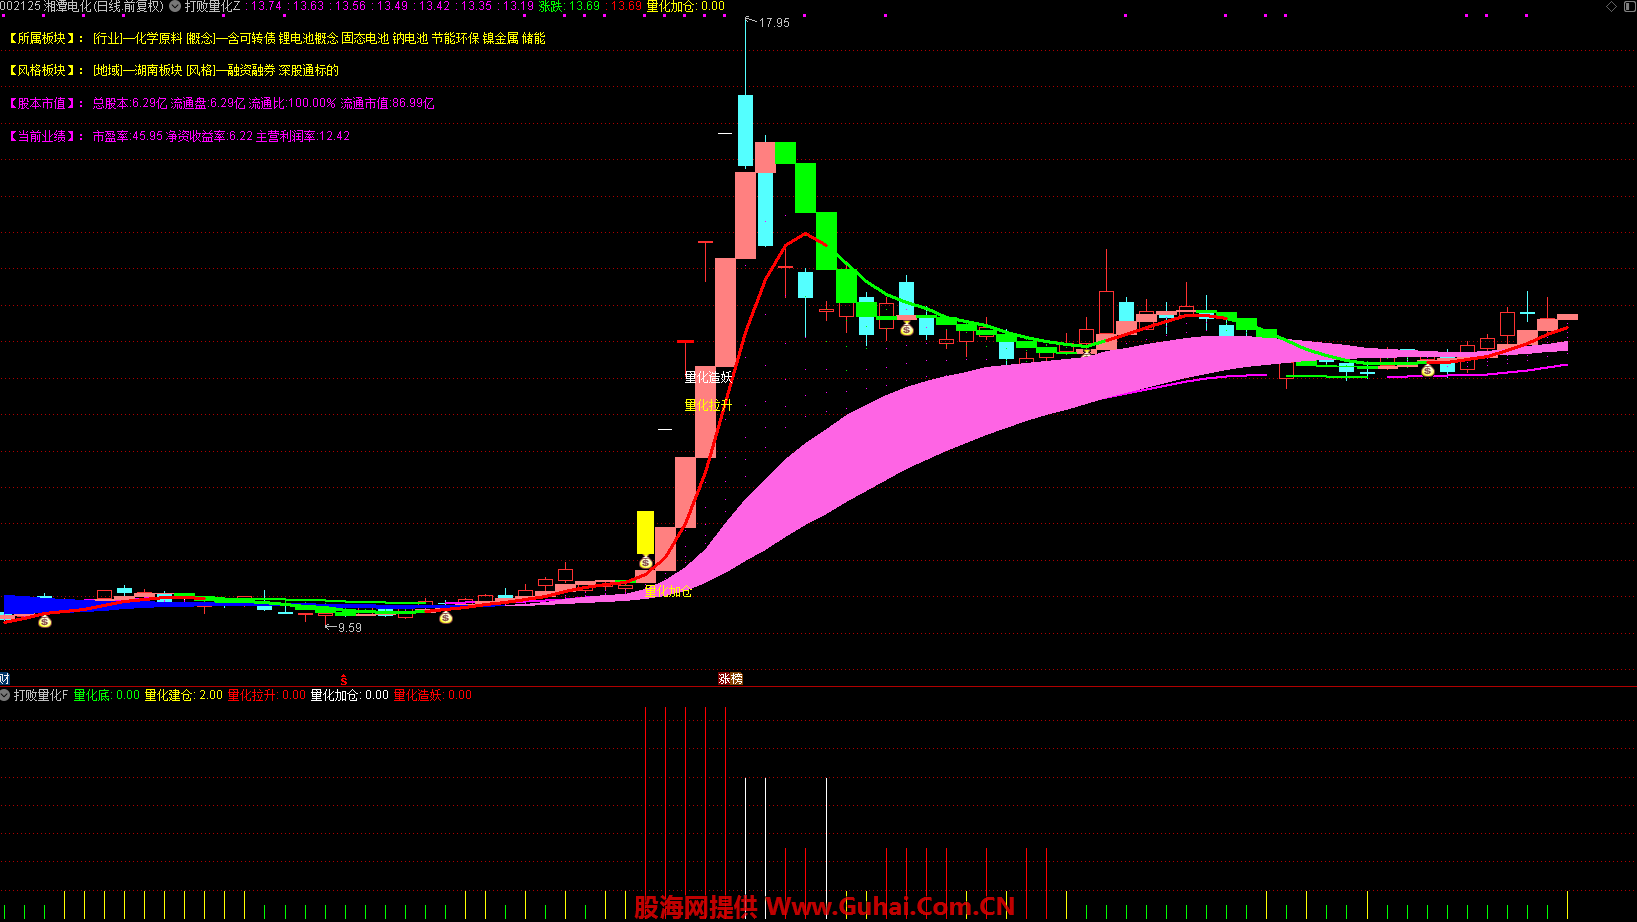
Task: Click the money bag signal under the yellow candle
Action: pos(646,562)
